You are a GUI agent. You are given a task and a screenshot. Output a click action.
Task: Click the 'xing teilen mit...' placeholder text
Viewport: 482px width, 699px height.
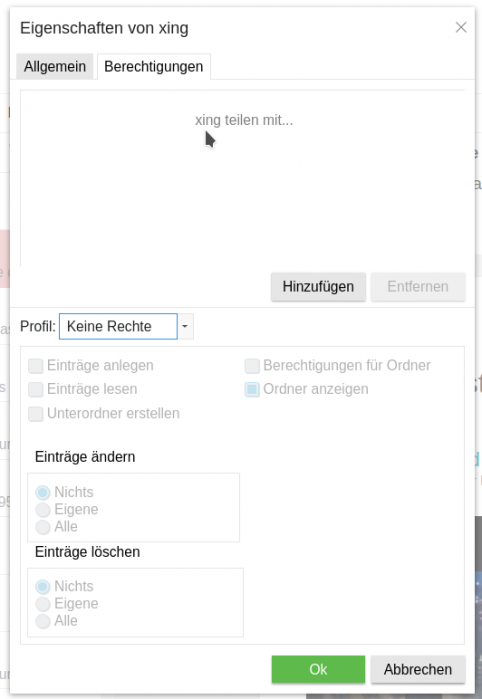(244, 120)
